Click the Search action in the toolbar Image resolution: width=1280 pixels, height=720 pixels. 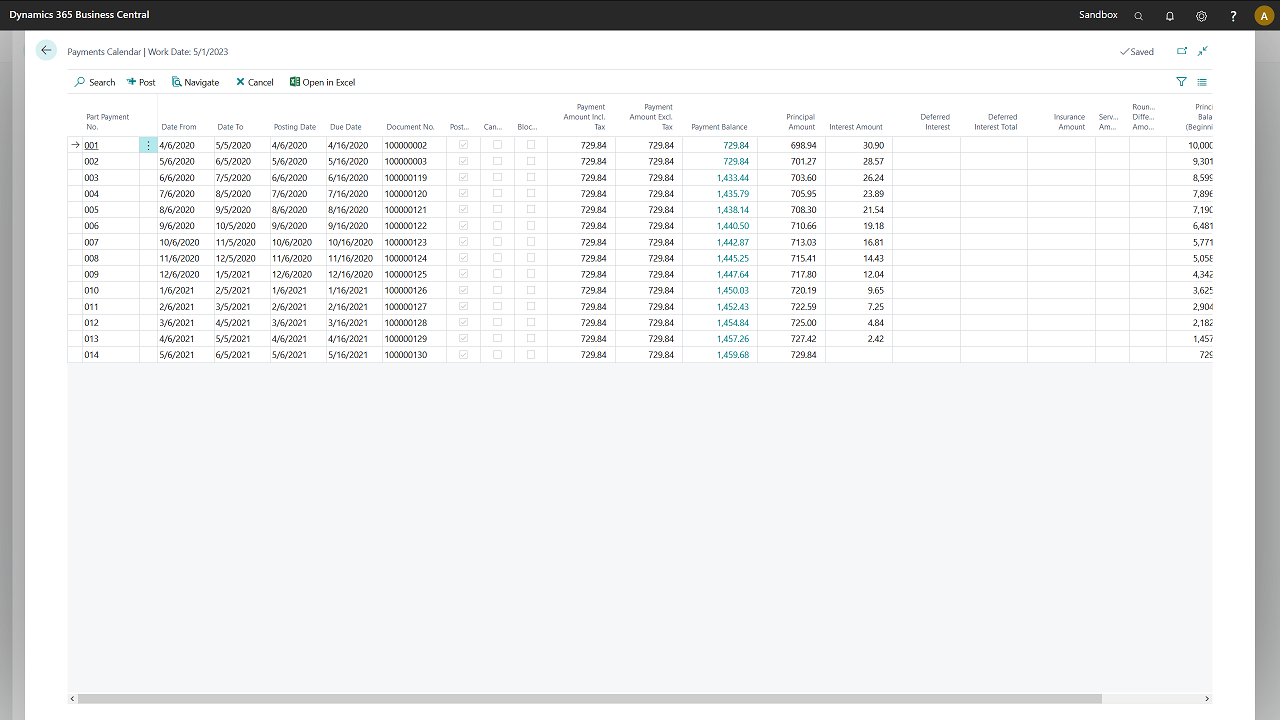[x=95, y=82]
